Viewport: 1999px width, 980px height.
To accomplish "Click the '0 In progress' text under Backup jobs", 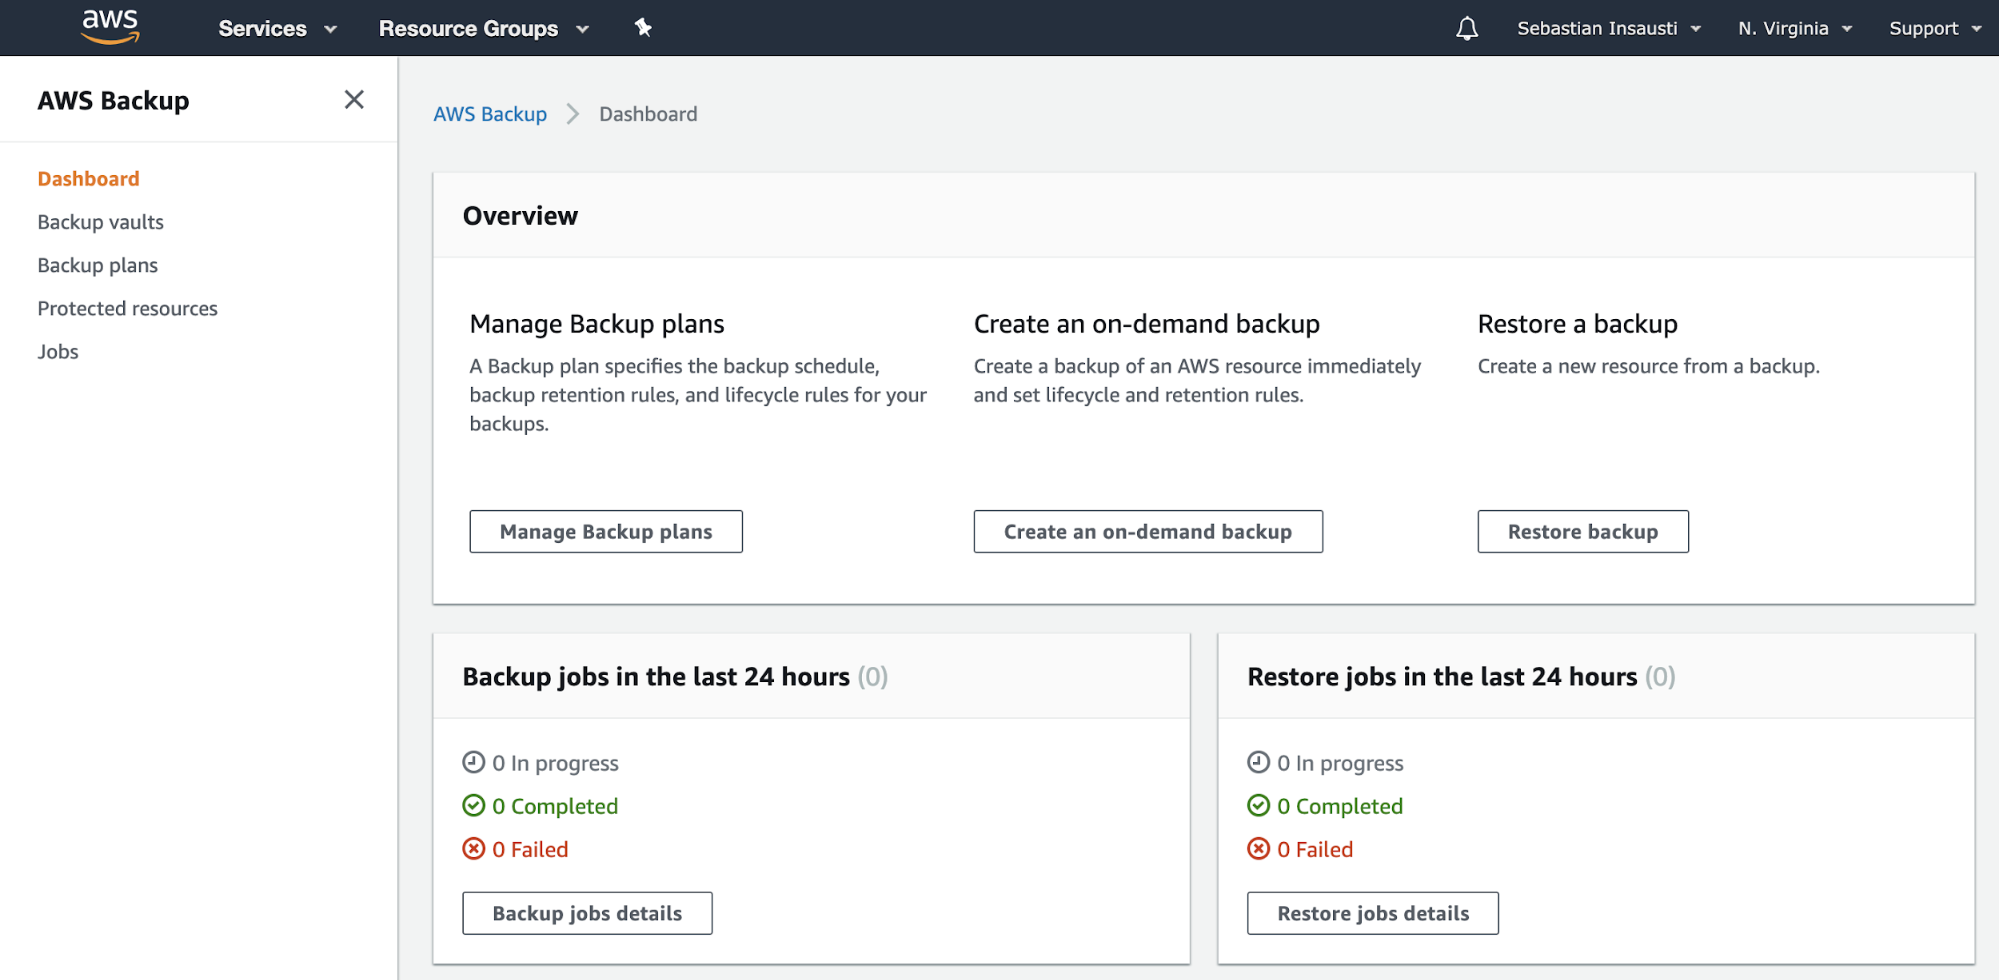I will (555, 763).
